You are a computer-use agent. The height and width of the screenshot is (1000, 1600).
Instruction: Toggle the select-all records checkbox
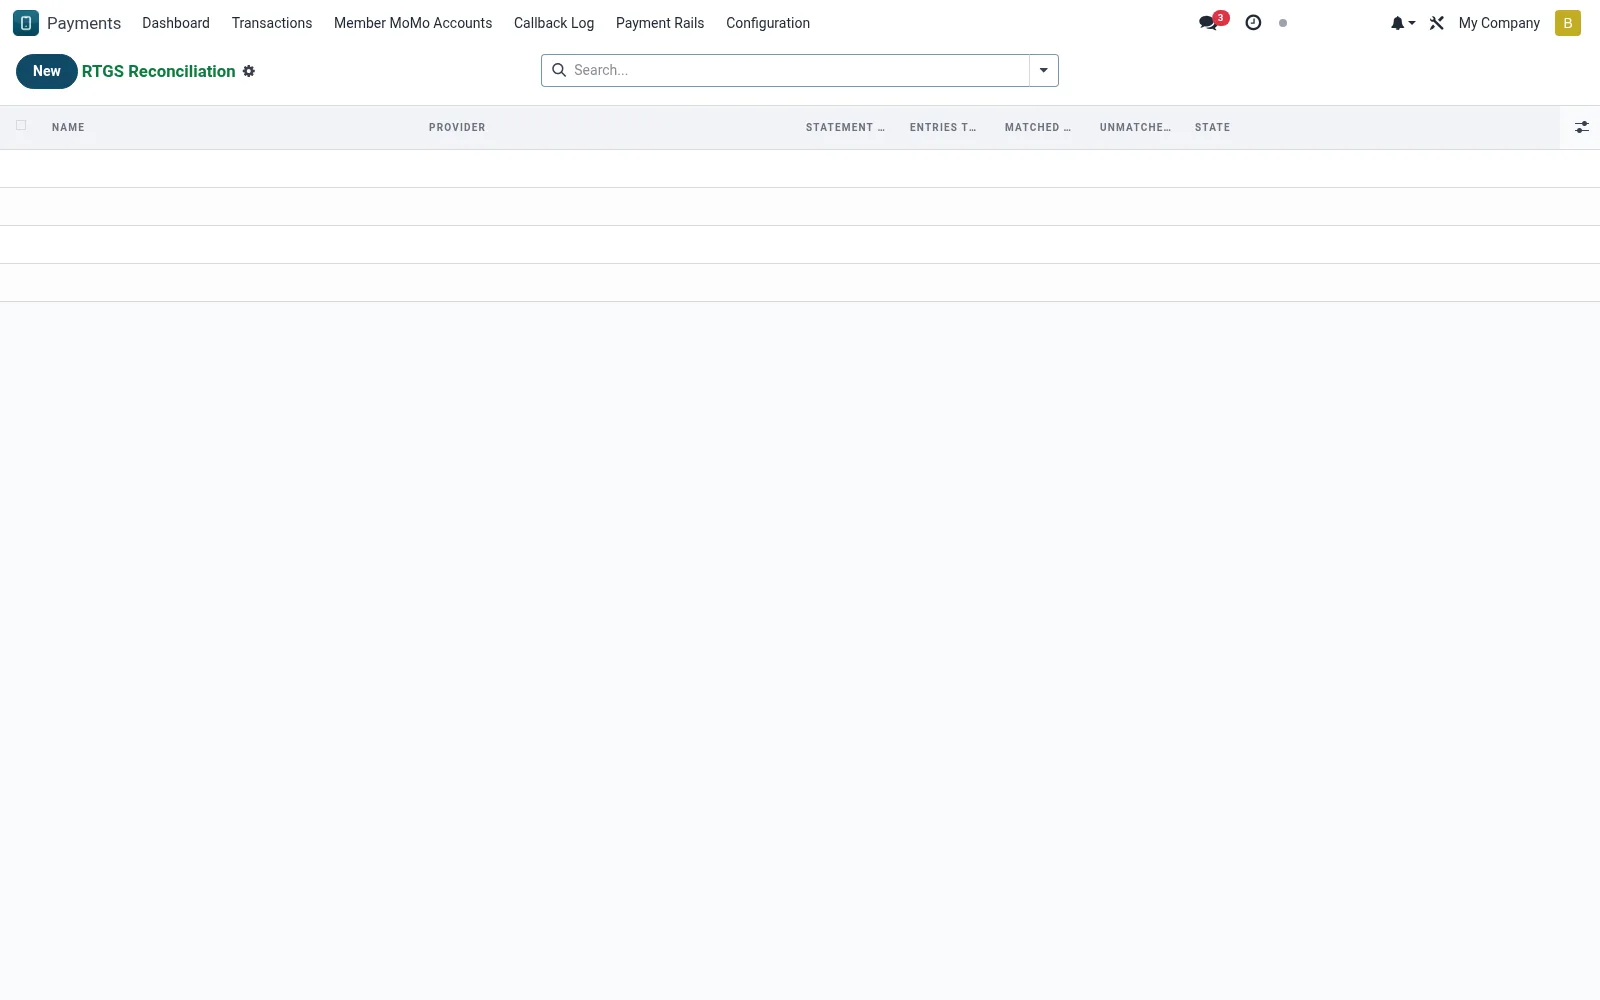coord(21,125)
